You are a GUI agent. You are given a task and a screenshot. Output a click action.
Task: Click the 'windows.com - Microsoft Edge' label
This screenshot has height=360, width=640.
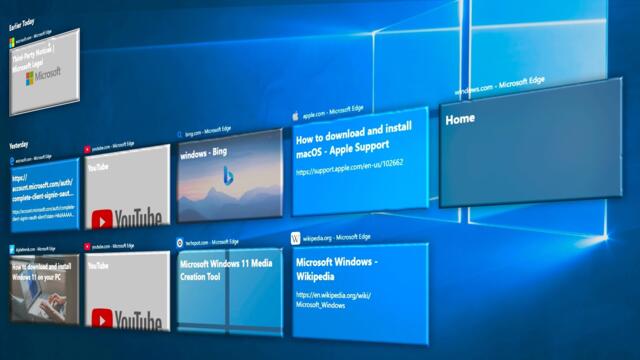click(x=499, y=86)
